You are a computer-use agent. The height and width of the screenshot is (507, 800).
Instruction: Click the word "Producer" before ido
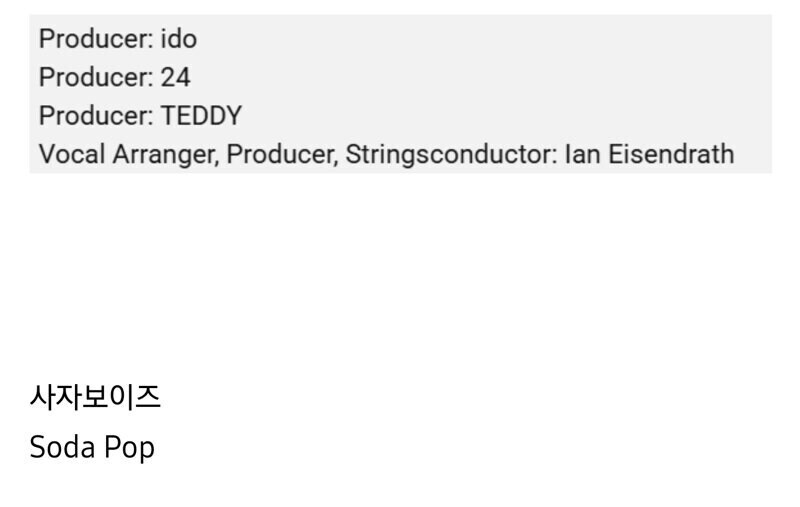click(96, 39)
